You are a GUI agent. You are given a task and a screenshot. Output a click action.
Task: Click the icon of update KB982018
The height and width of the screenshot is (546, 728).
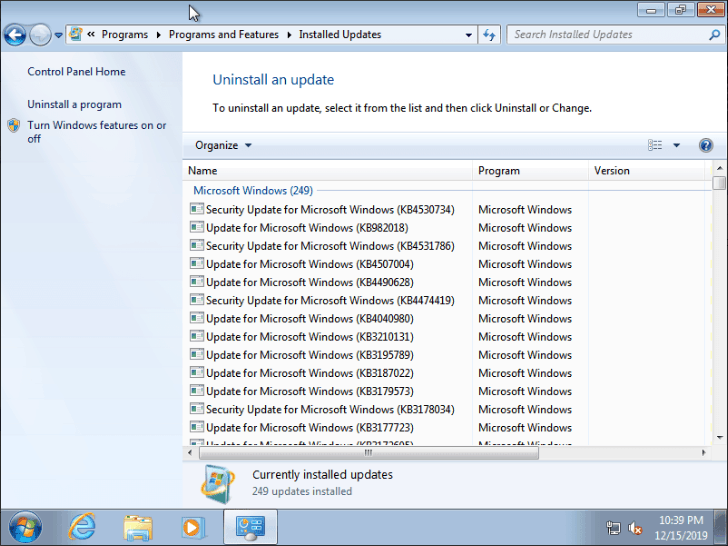coord(197,227)
